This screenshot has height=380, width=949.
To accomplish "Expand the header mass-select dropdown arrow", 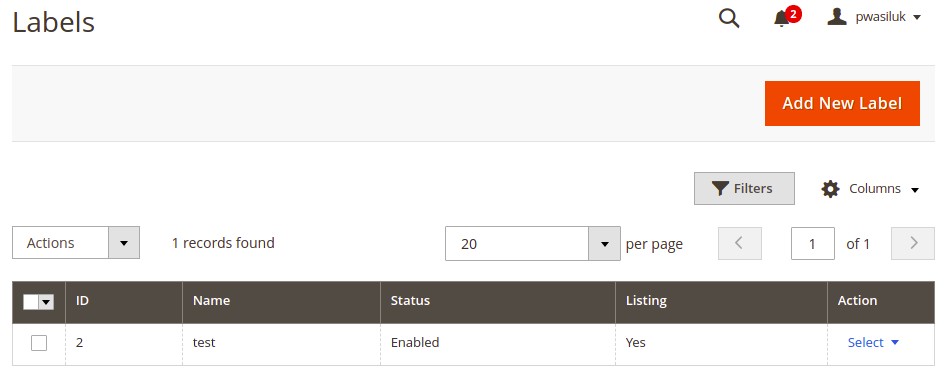I will (46, 301).
